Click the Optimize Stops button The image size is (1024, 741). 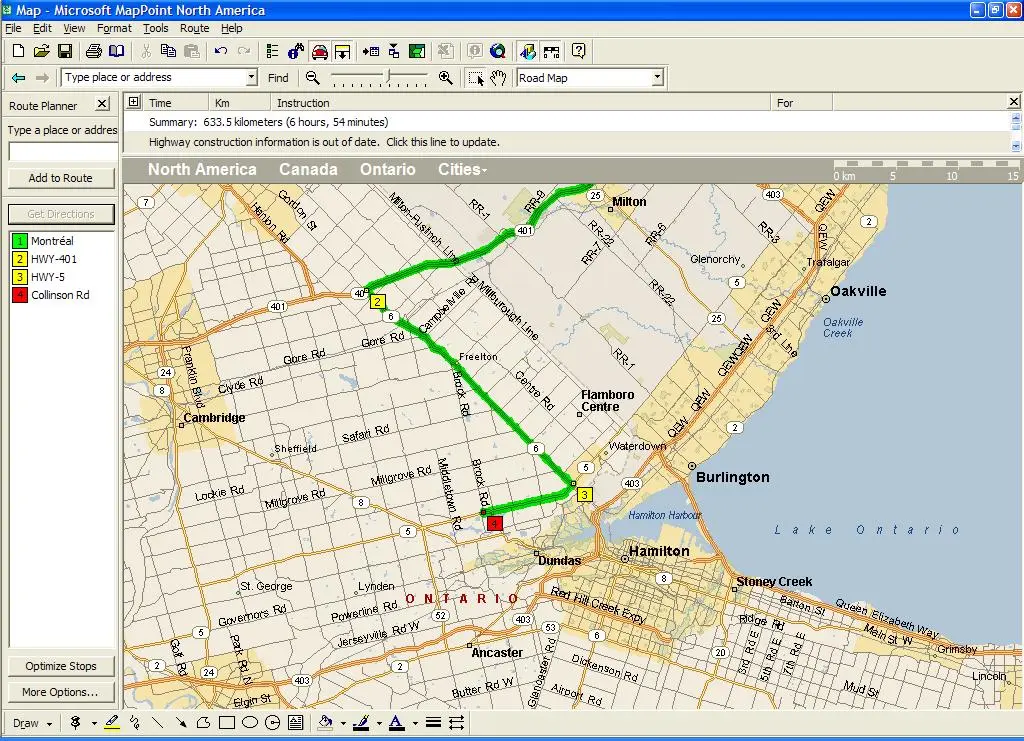point(61,667)
